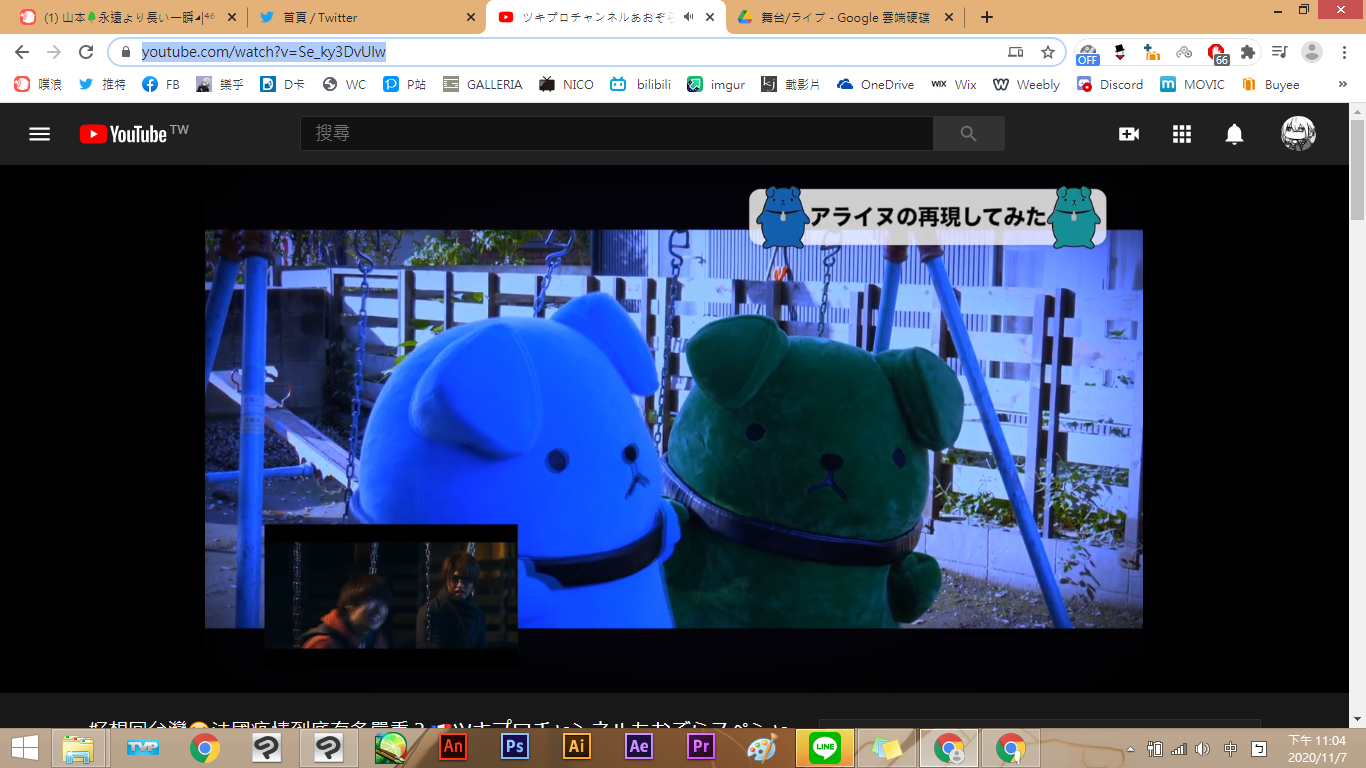Click the gray linked-circles extension icon
The height and width of the screenshot is (768, 1366).
[1184, 52]
